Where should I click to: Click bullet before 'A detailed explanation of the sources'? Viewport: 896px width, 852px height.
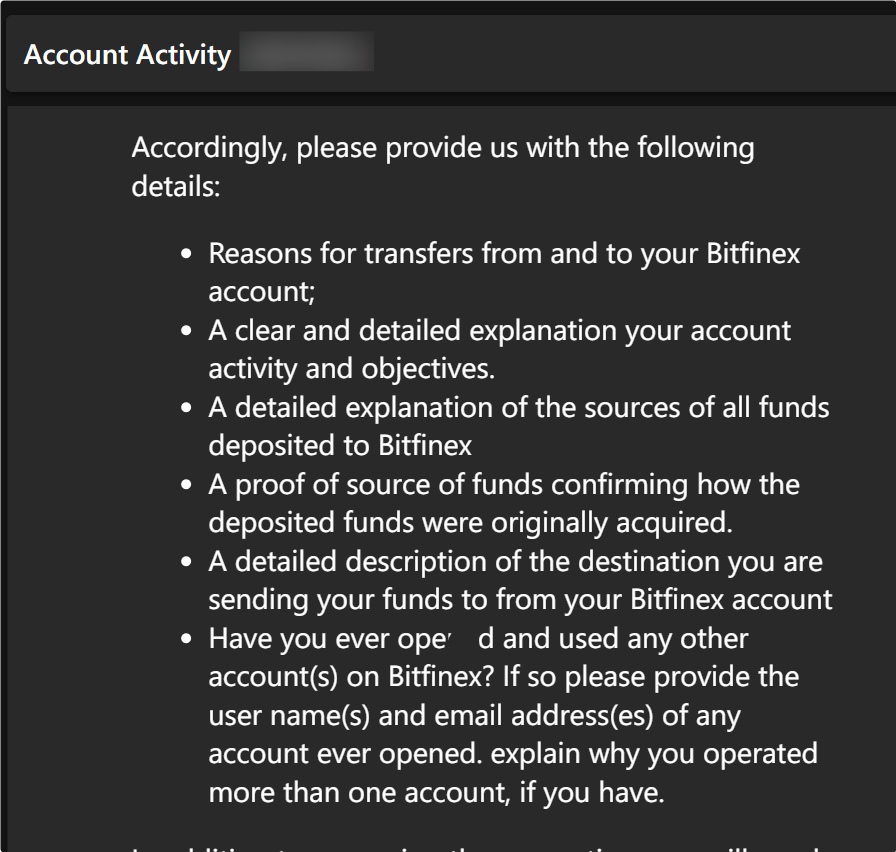point(186,407)
